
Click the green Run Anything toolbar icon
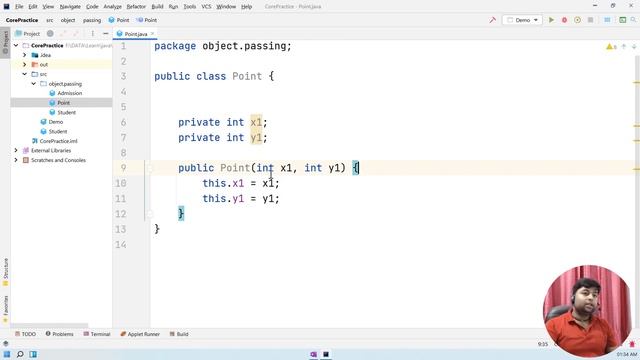pyautogui.click(x=623, y=20)
